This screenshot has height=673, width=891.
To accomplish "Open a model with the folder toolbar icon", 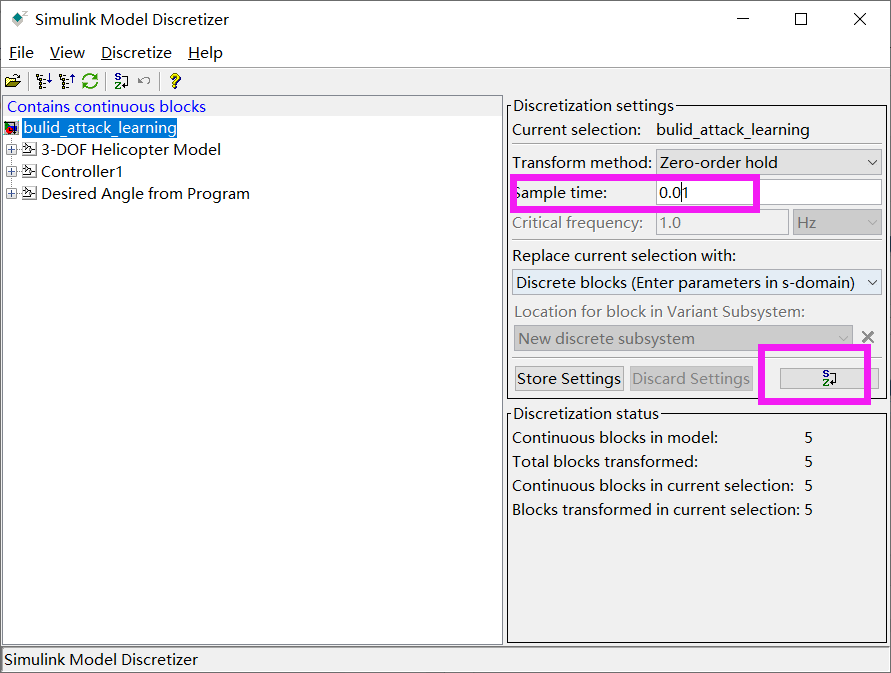I will 13,81.
